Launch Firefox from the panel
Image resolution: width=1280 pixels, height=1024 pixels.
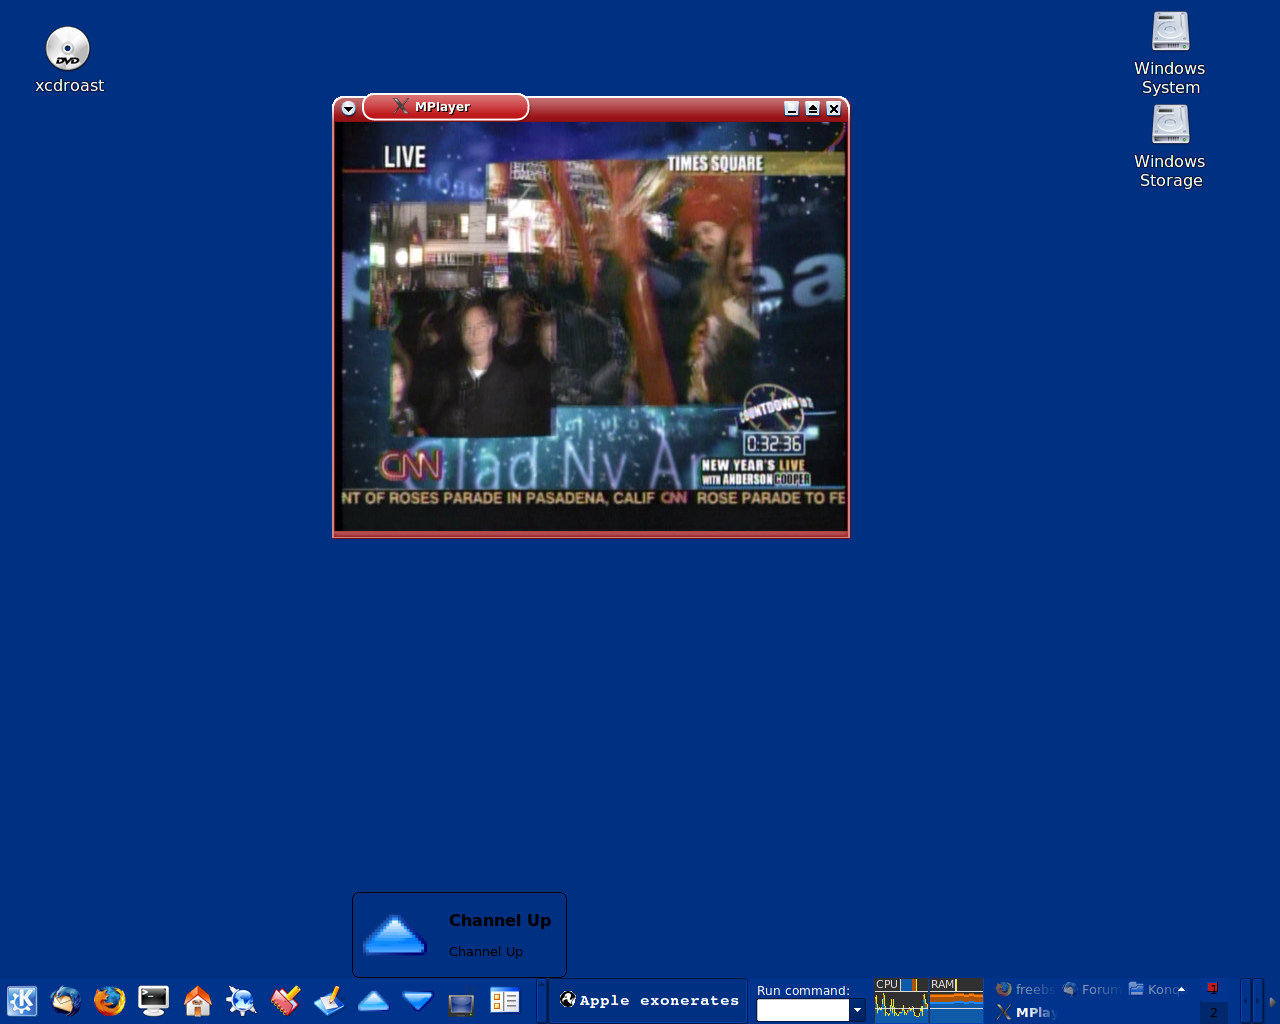tap(110, 1000)
